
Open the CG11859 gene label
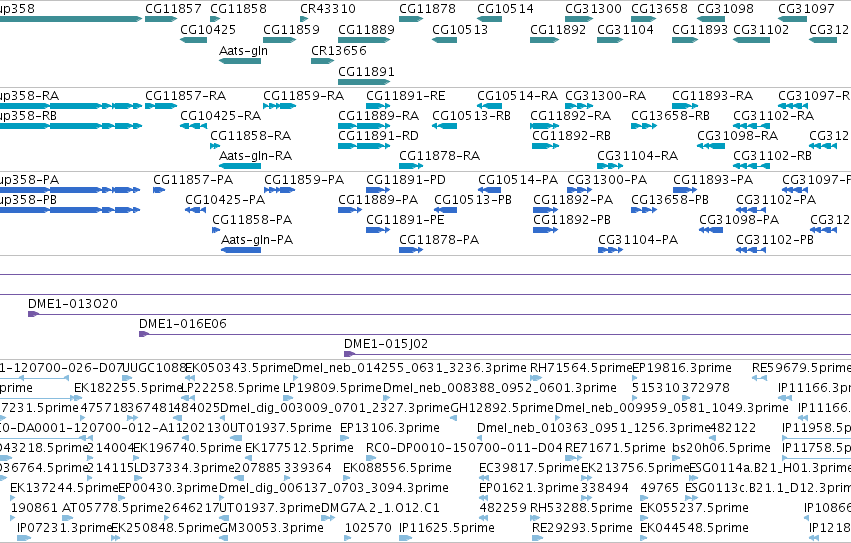pos(291,29)
